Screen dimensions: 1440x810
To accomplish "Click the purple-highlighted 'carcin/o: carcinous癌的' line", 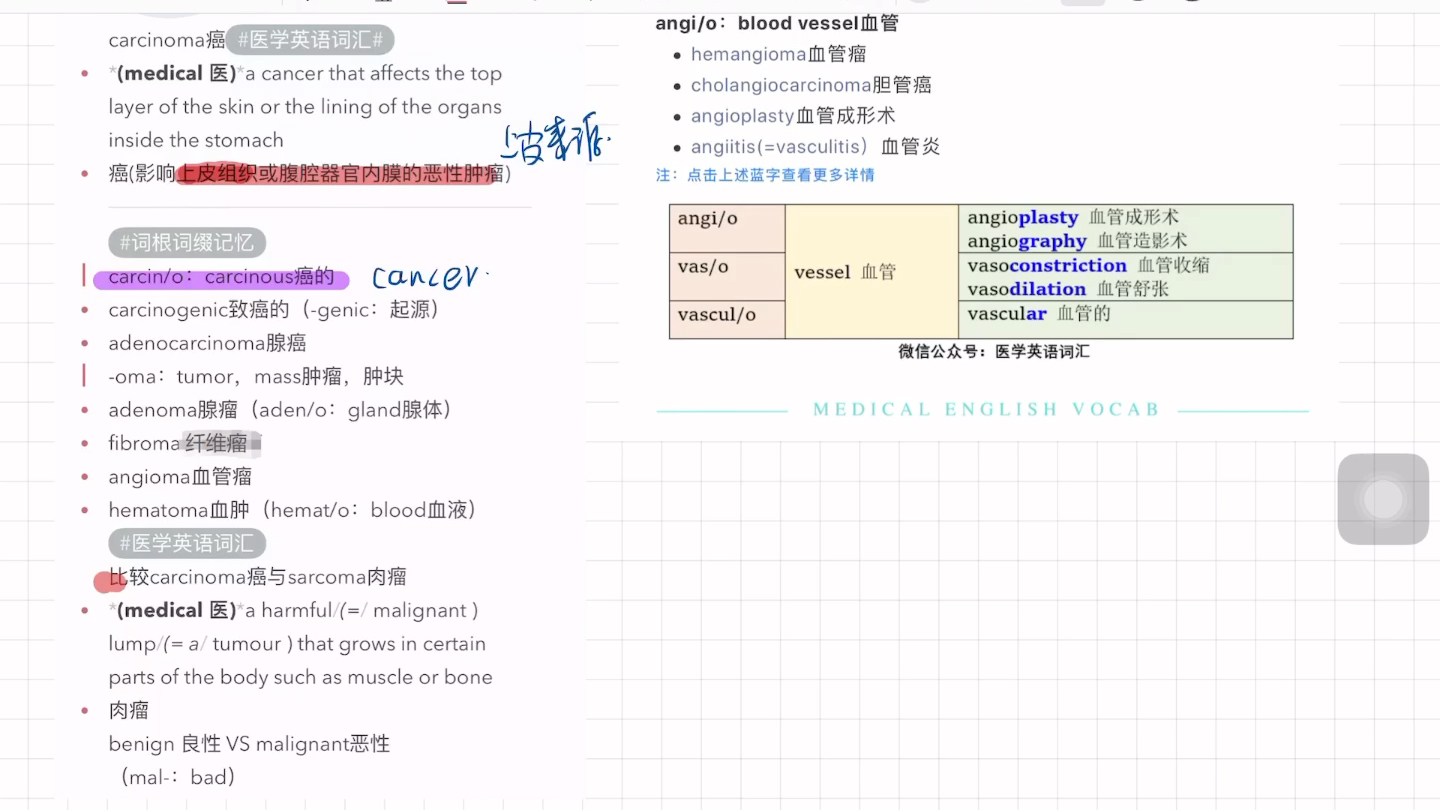I will [221, 277].
